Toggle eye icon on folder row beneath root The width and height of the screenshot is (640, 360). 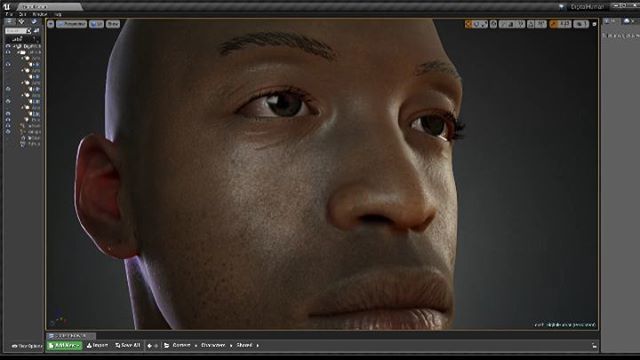(x=8, y=52)
